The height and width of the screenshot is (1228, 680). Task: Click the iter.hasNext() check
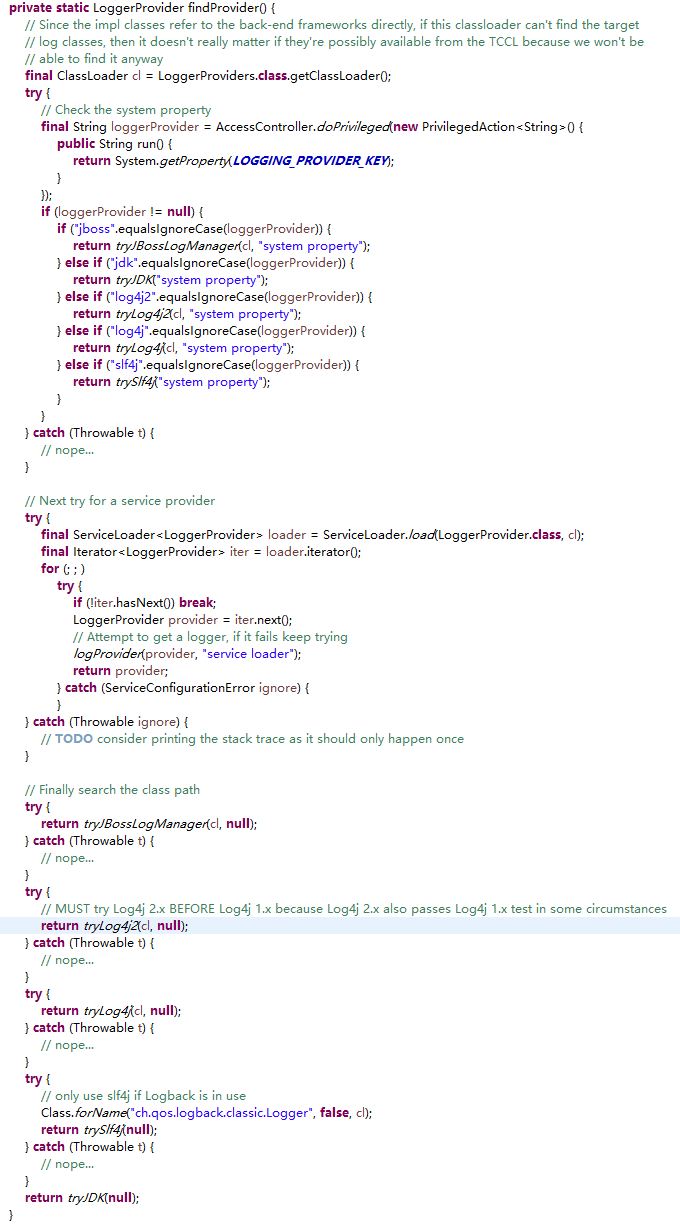(x=131, y=603)
